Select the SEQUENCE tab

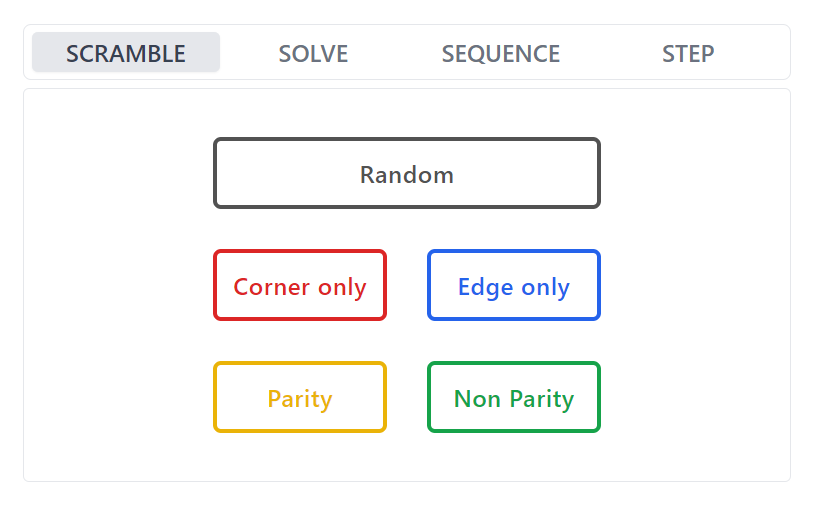click(x=500, y=53)
